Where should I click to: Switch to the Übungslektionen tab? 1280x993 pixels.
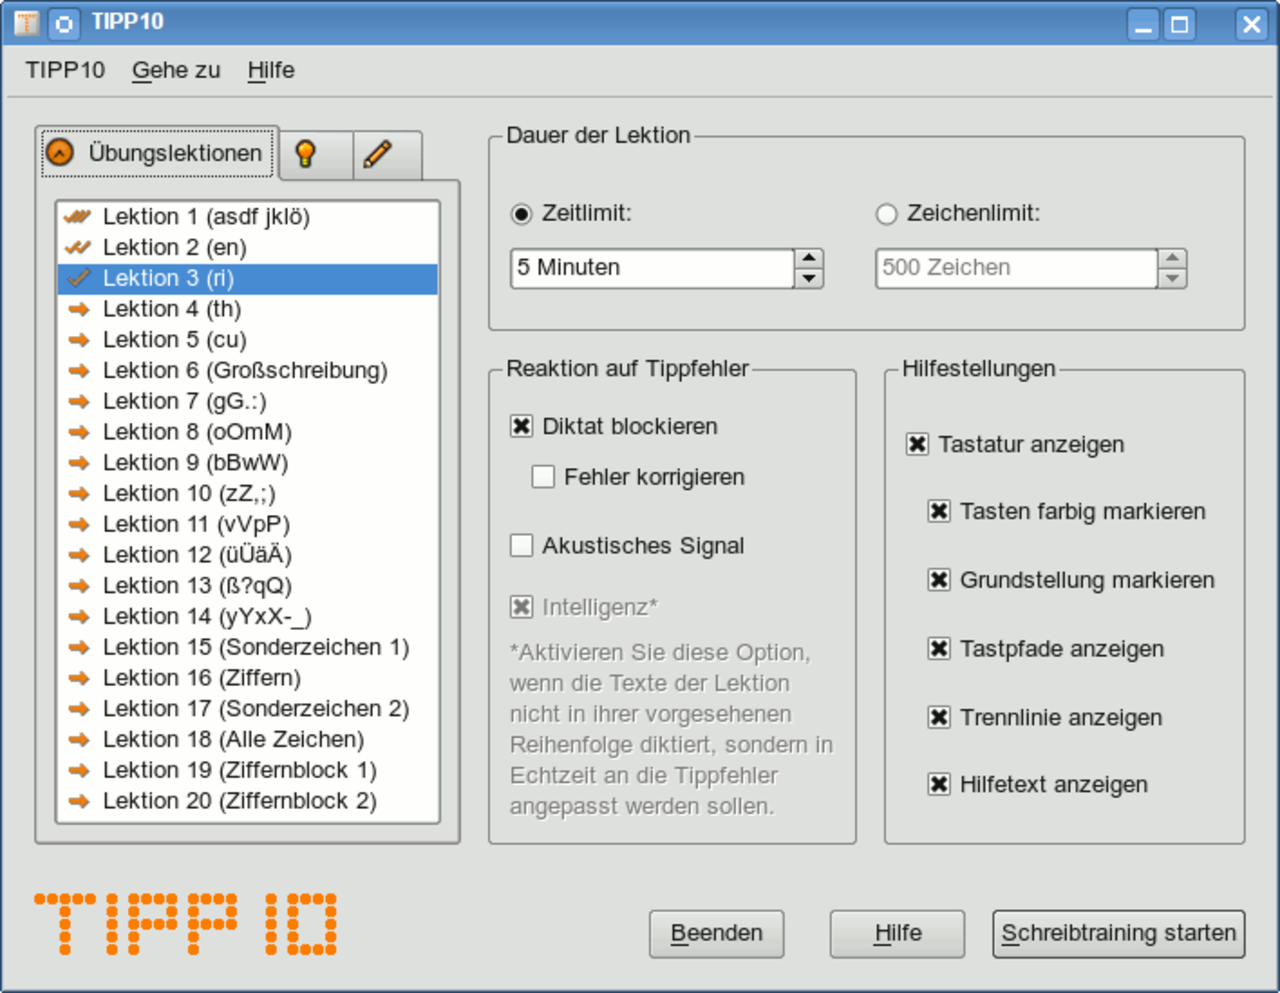click(x=157, y=153)
